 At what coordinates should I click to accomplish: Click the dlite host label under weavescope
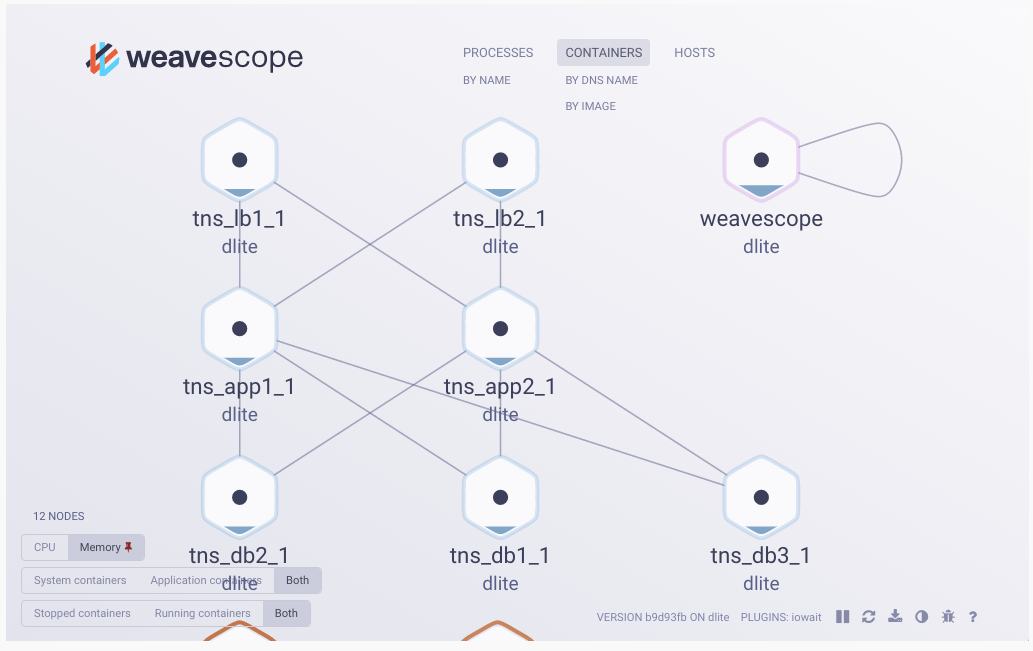tap(761, 246)
